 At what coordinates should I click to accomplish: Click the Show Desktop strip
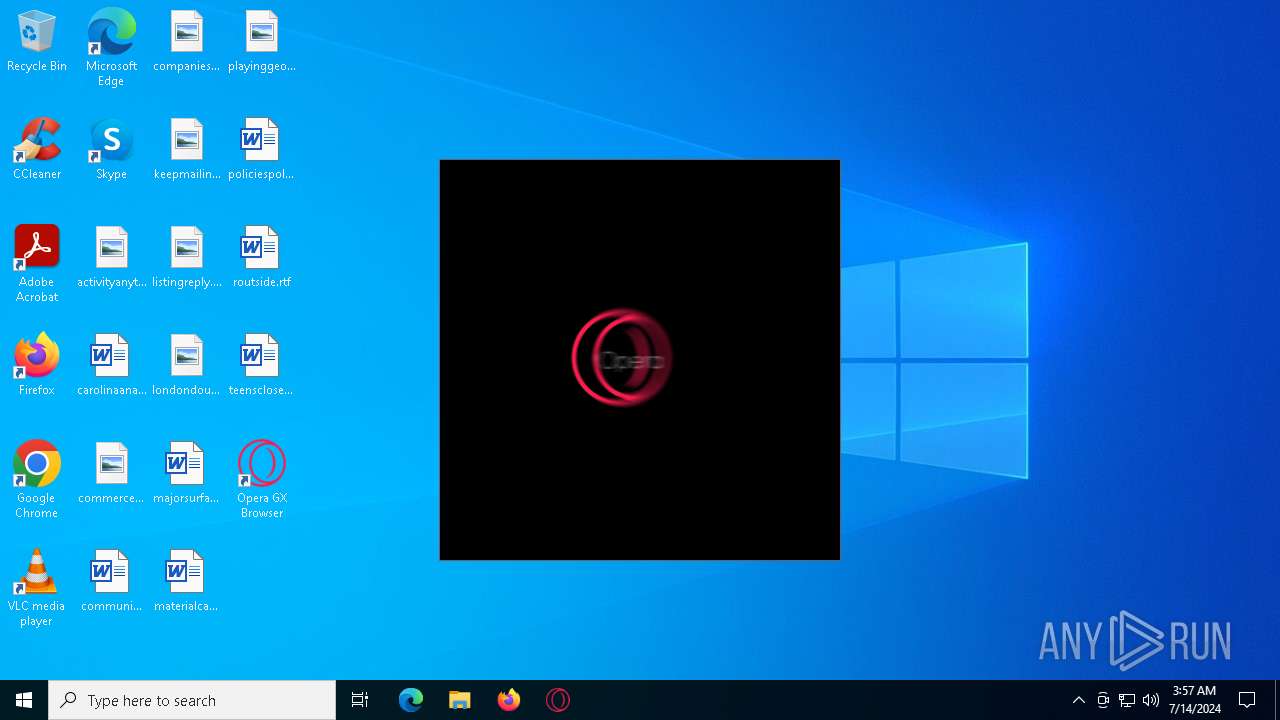(1277, 700)
